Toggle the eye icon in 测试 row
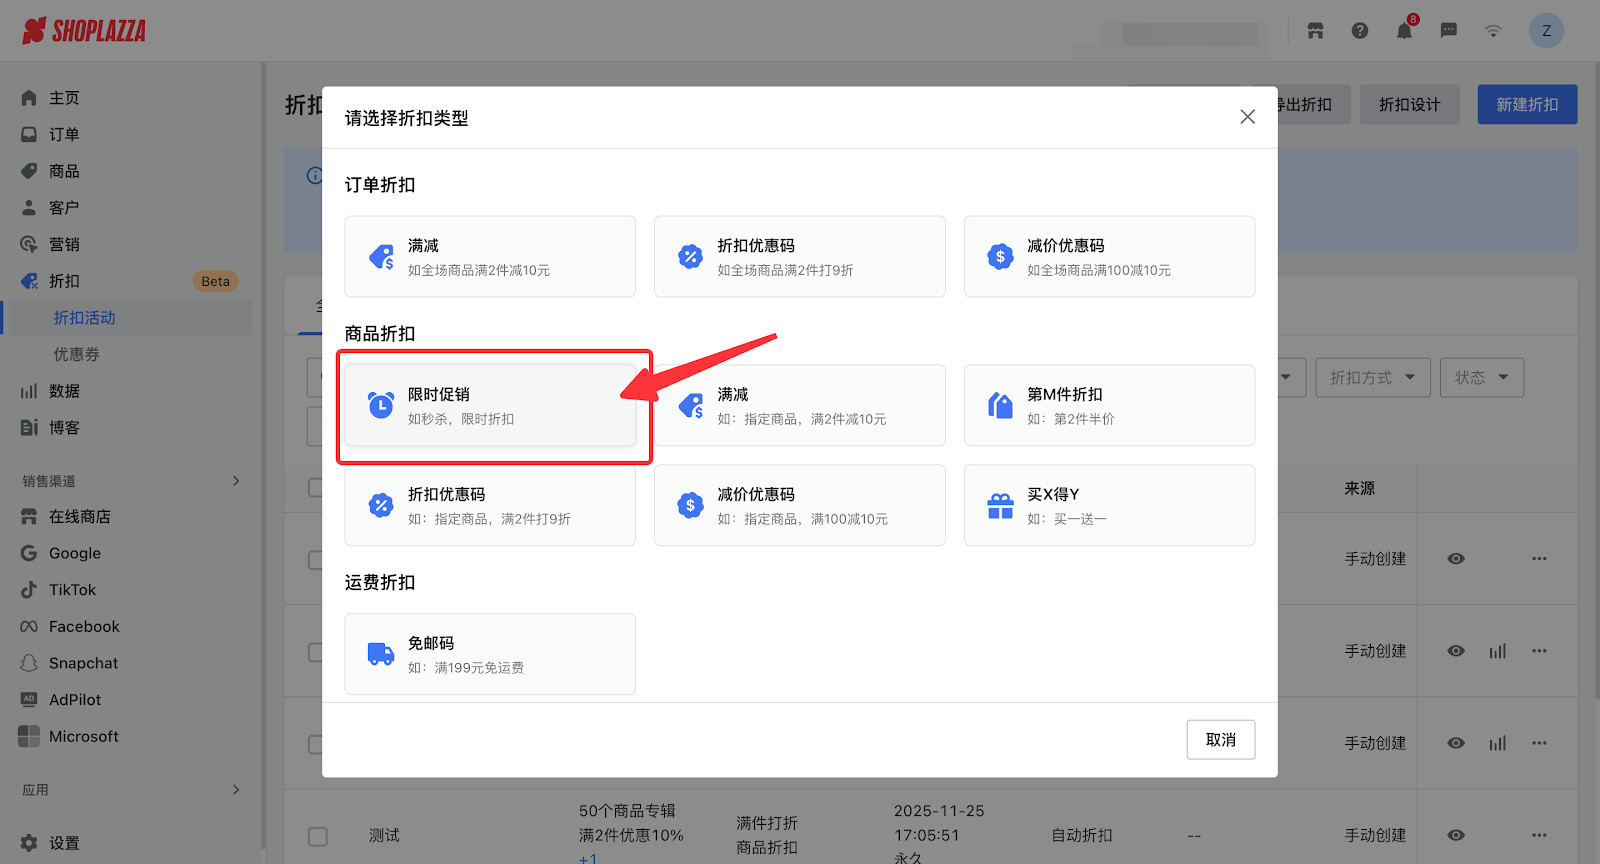1600x864 pixels. point(1456,835)
